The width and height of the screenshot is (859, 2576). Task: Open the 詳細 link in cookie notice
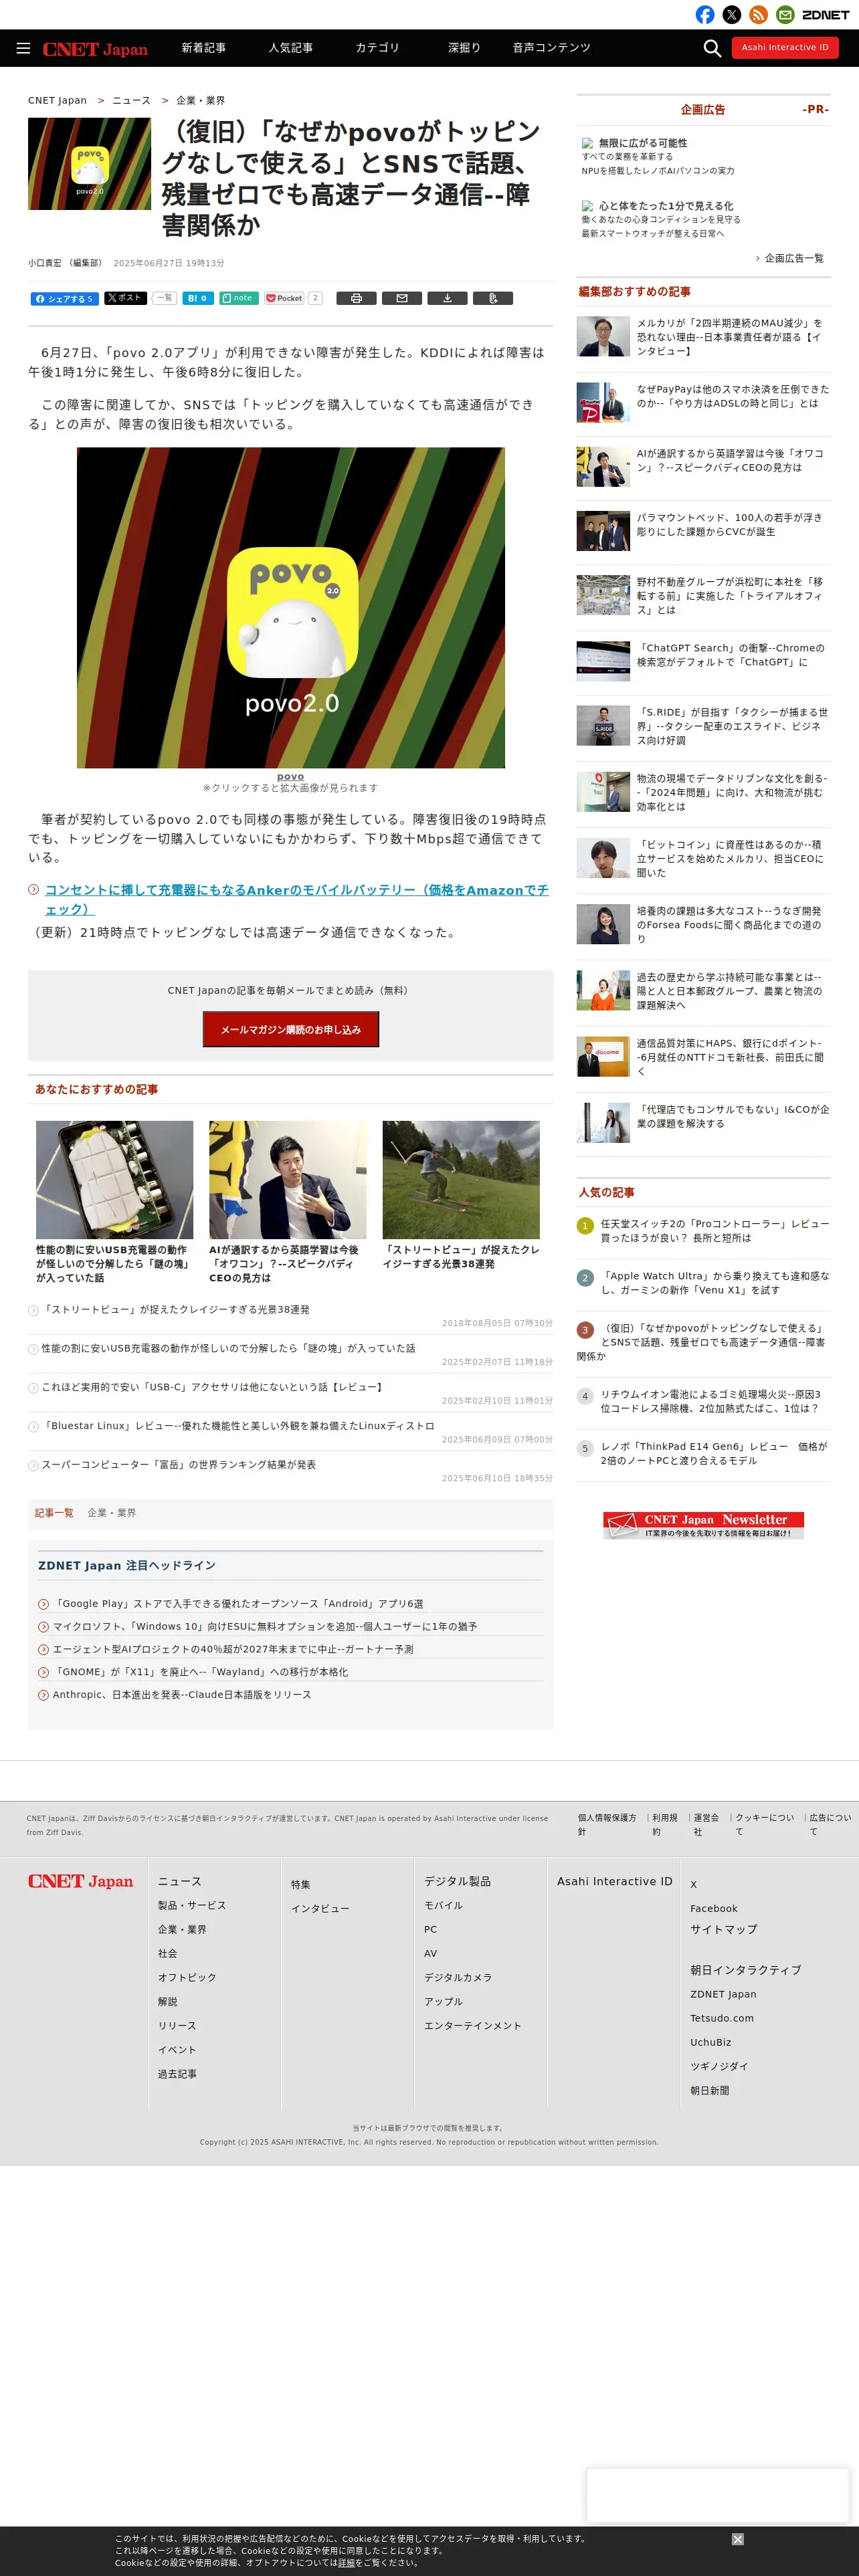pyautogui.click(x=346, y=2563)
